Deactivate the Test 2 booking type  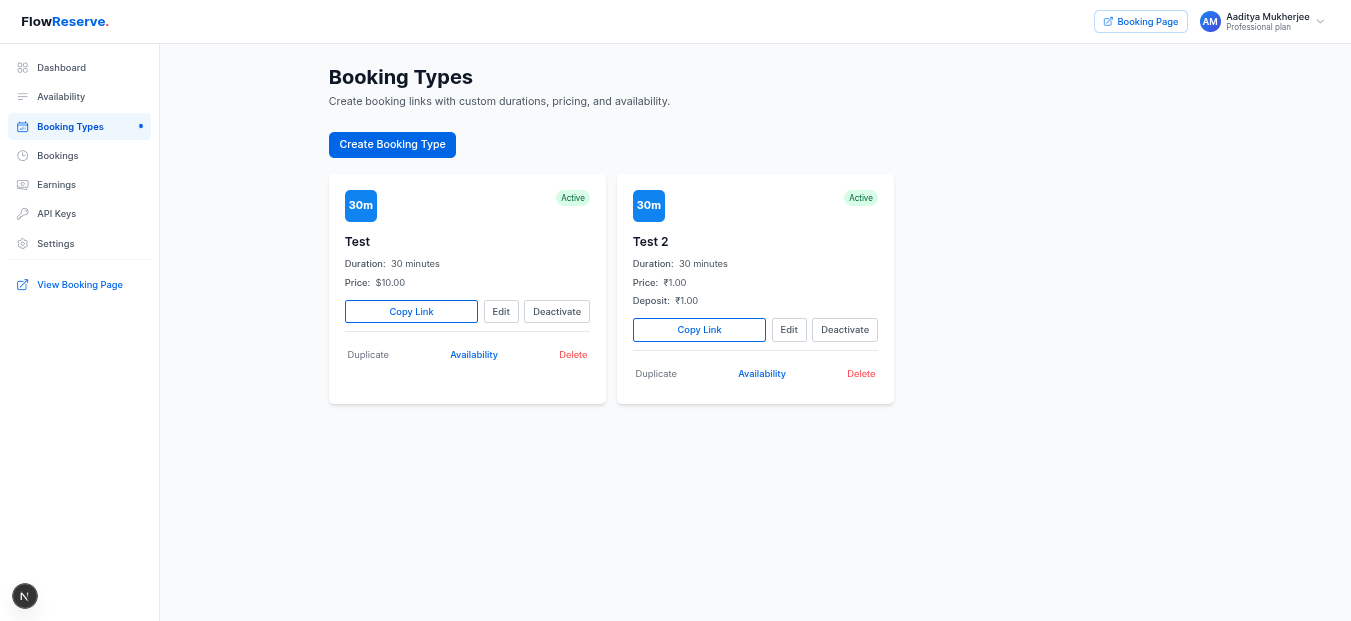844,329
